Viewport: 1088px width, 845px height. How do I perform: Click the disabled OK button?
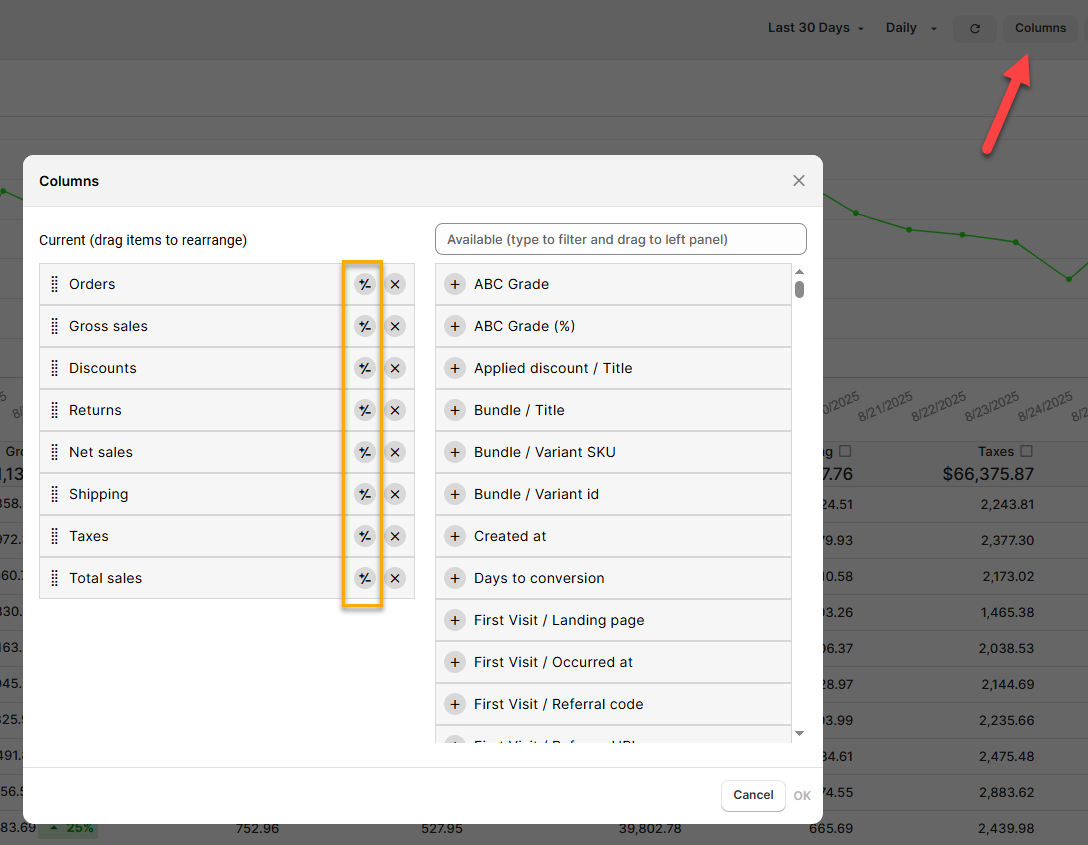click(802, 796)
